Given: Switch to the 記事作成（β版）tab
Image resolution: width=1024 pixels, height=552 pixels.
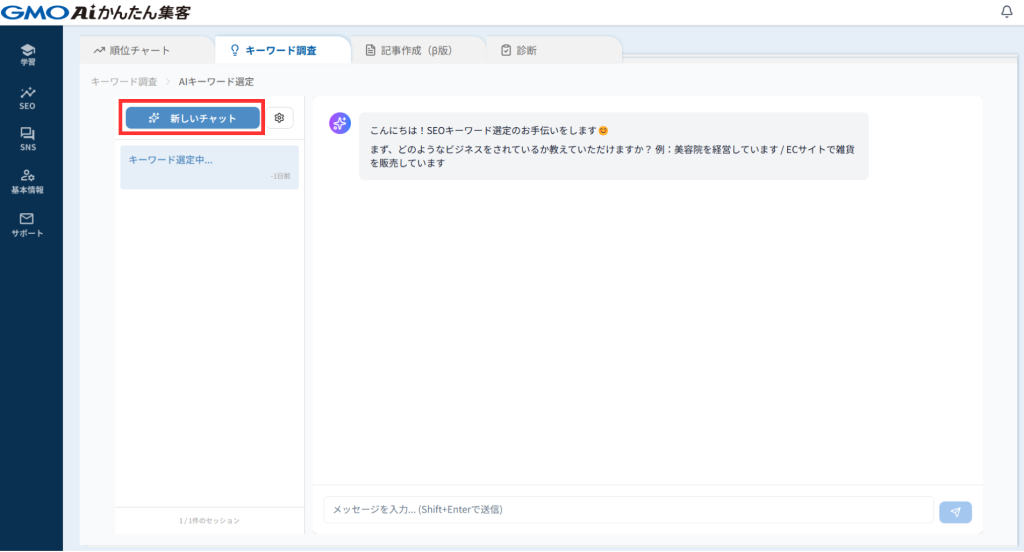Looking at the screenshot, I should 416,50.
